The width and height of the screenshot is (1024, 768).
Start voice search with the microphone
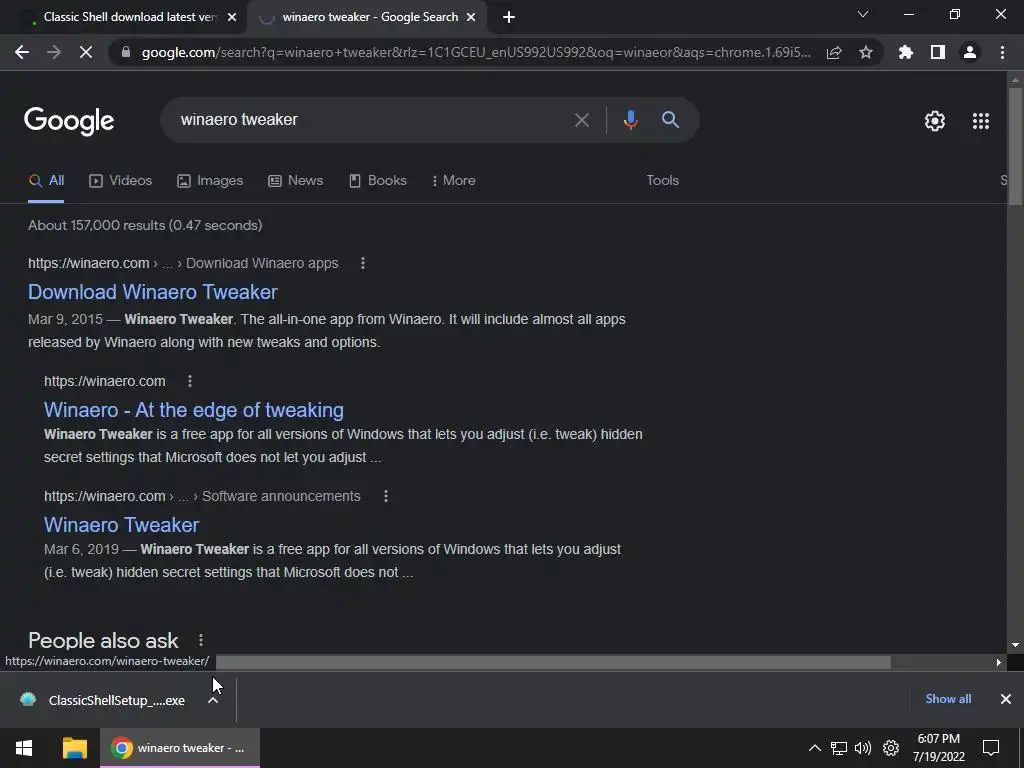coord(630,120)
